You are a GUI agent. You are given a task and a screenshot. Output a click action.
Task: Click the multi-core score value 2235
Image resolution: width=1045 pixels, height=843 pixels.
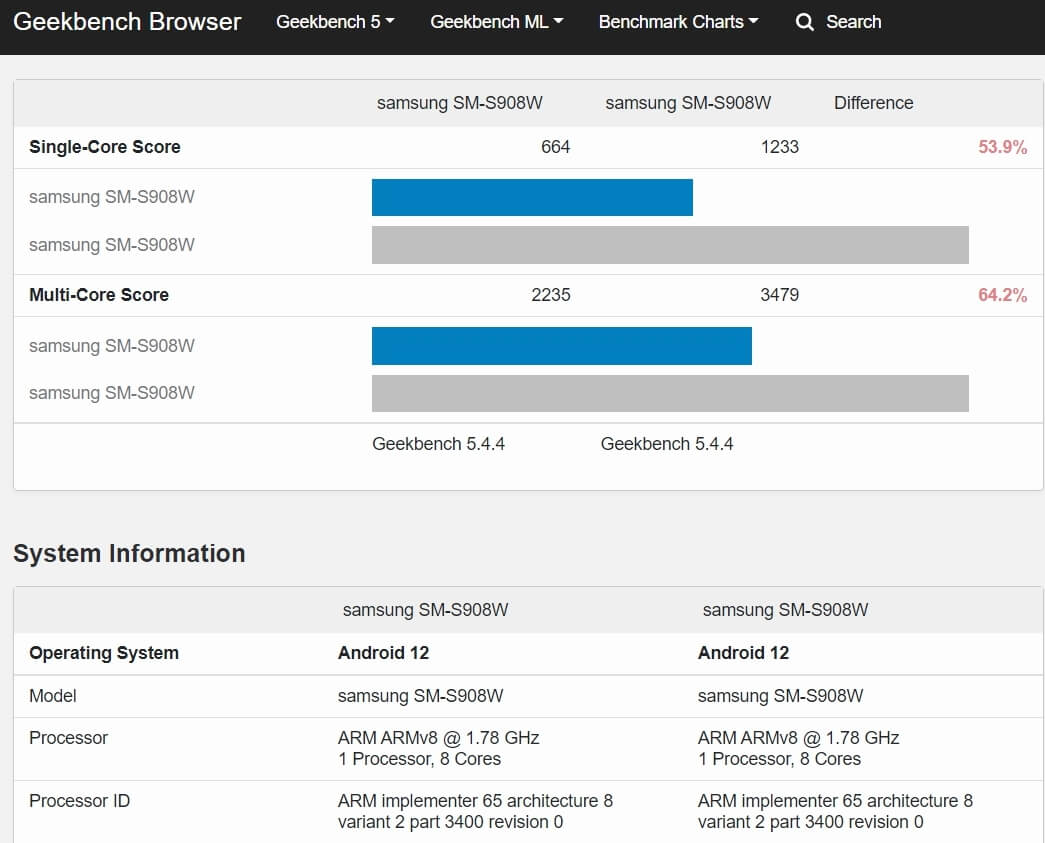pos(550,295)
